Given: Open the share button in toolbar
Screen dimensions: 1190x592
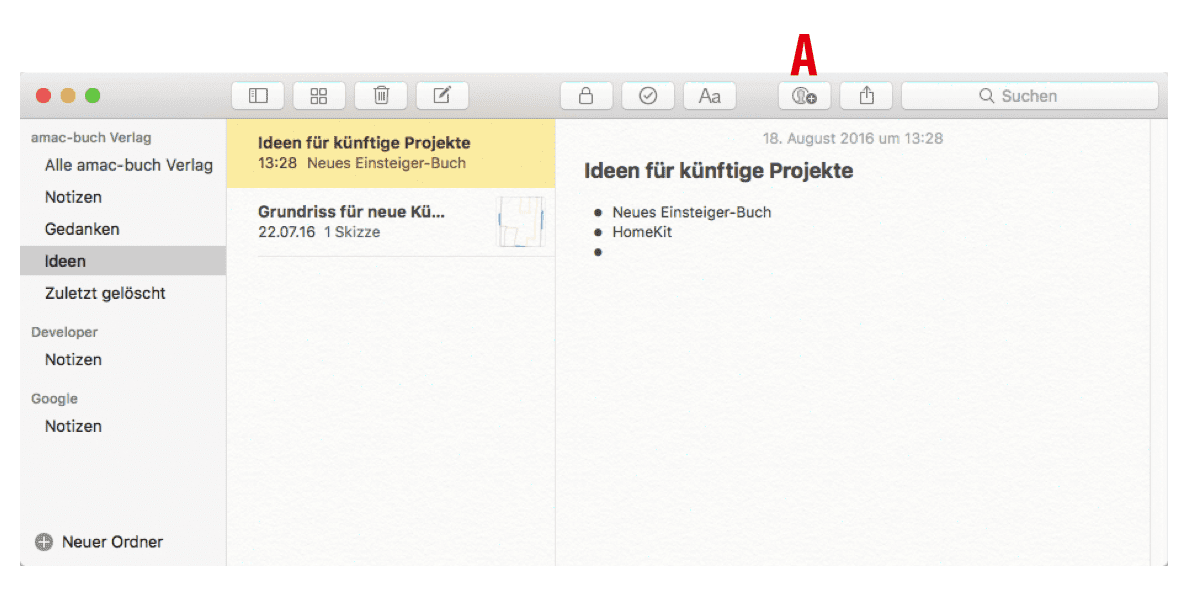Looking at the screenshot, I should pos(866,96).
